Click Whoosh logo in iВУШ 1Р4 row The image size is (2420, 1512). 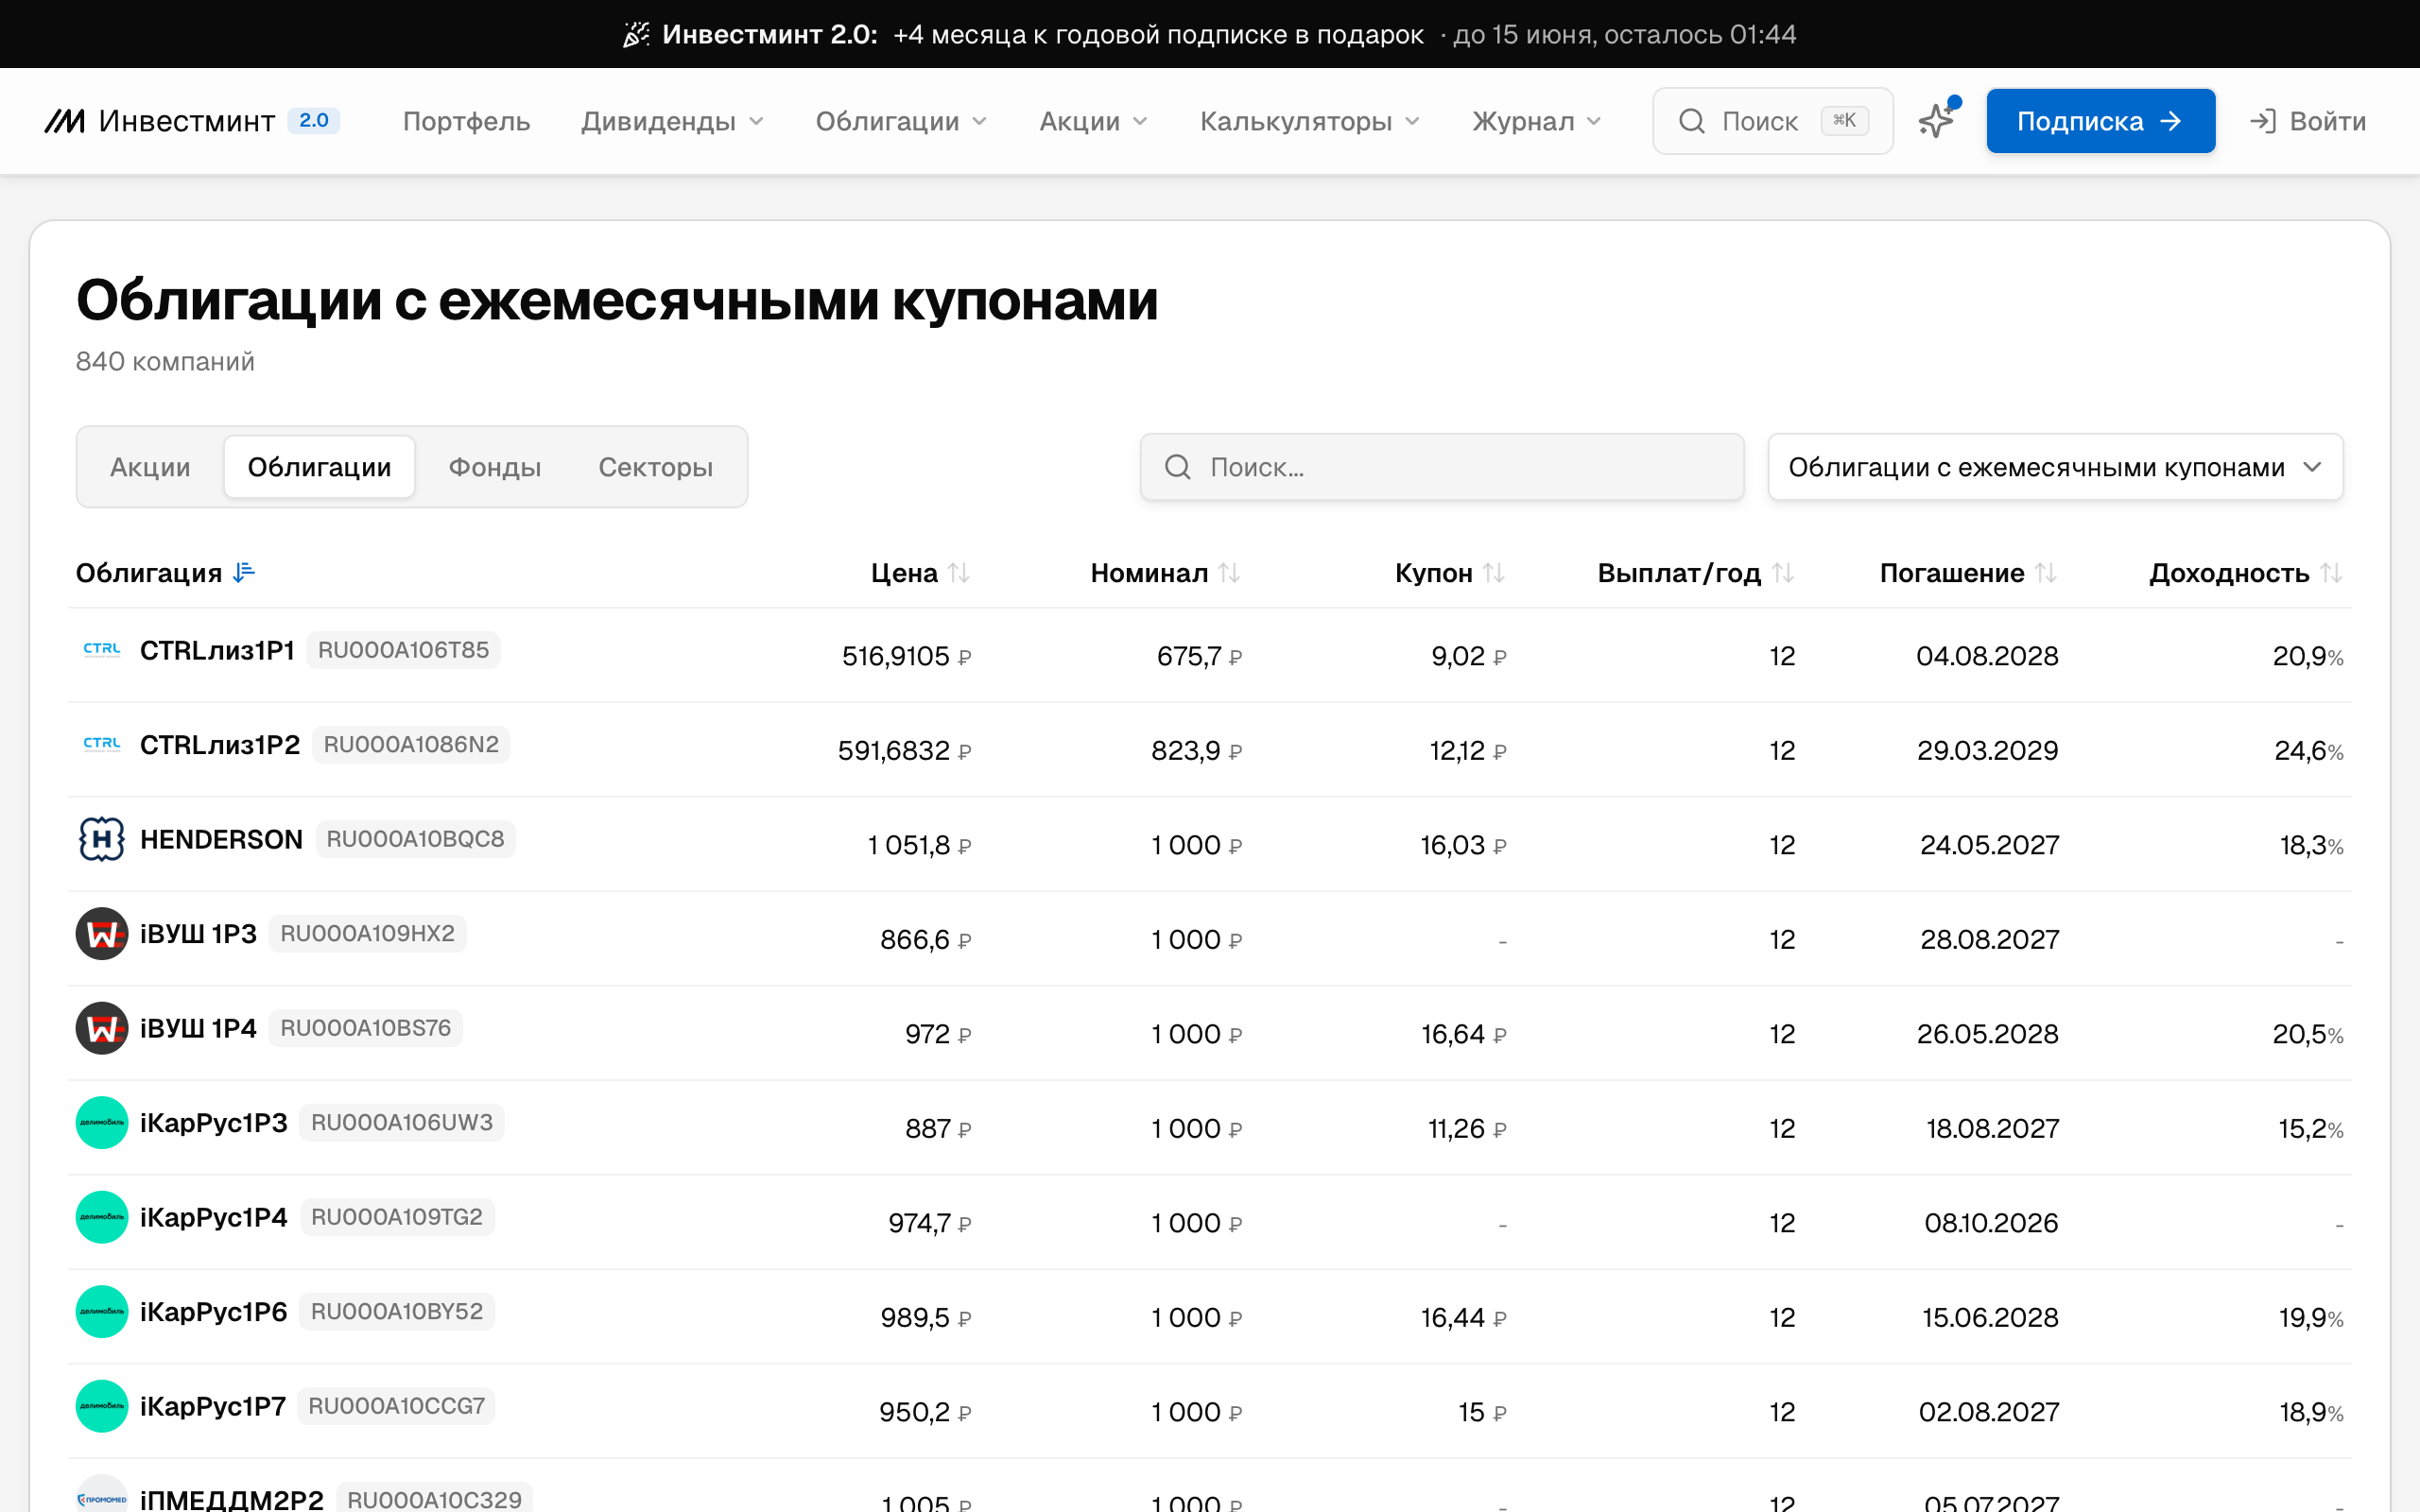coord(102,1028)
